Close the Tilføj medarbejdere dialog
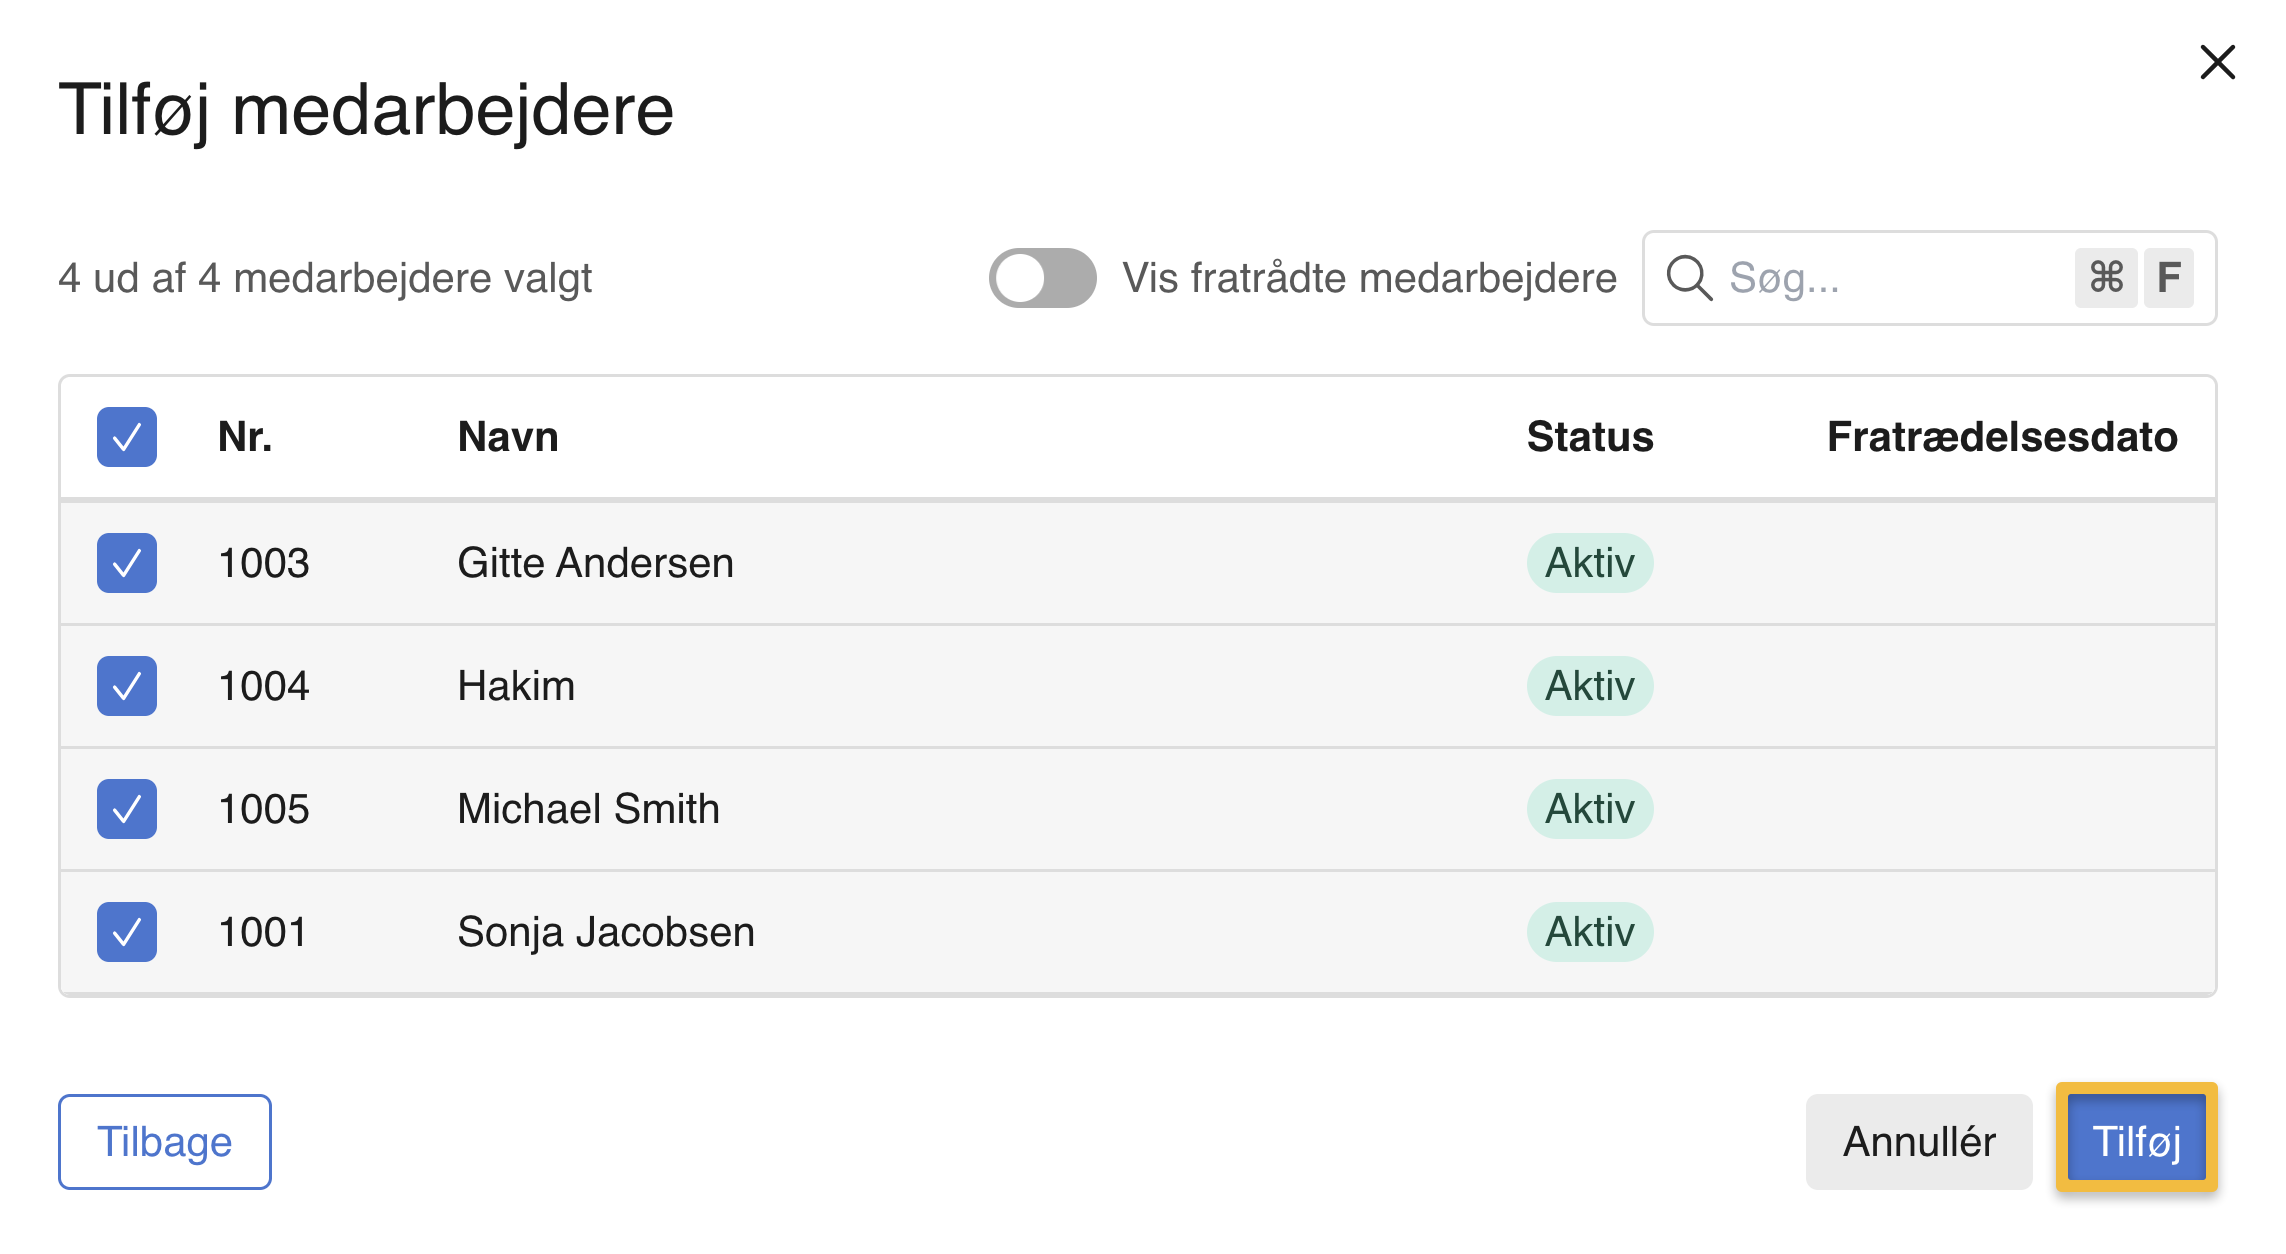The width and height of the screenshot is (2286, 1254). click(2217, 62)
